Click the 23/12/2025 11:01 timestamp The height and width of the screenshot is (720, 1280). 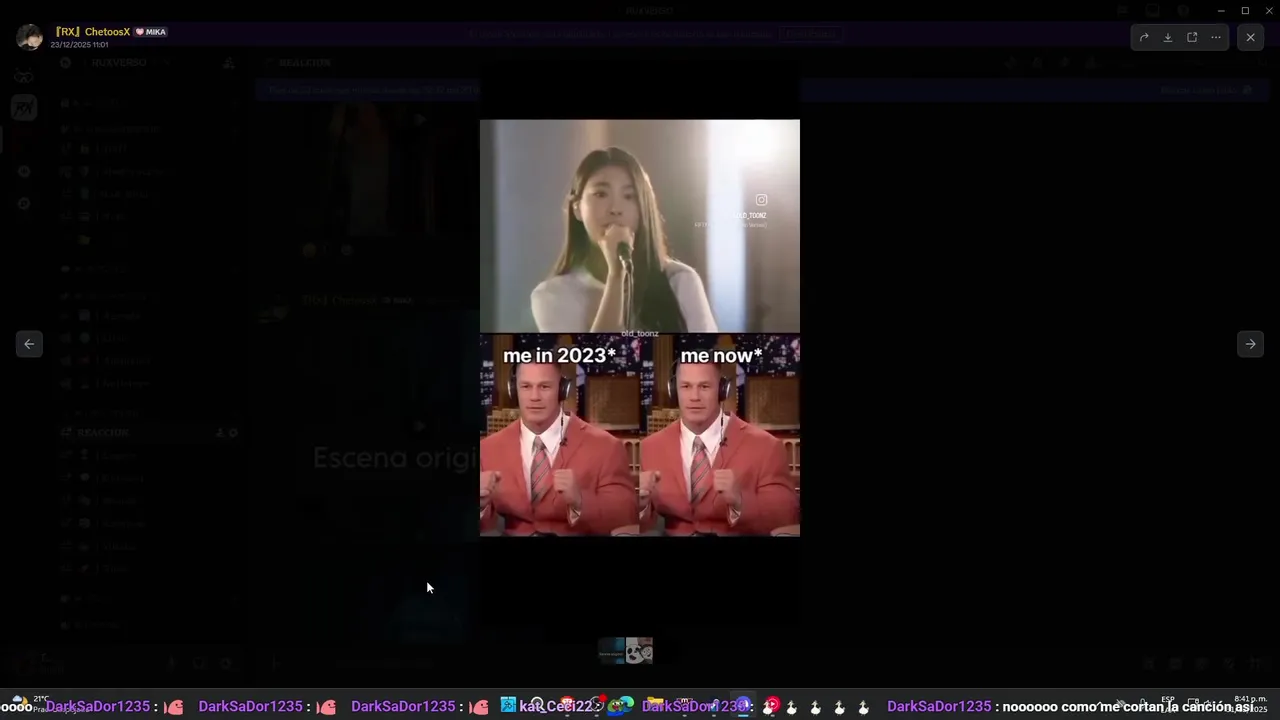pyautogui.click(x=79, y=45)
